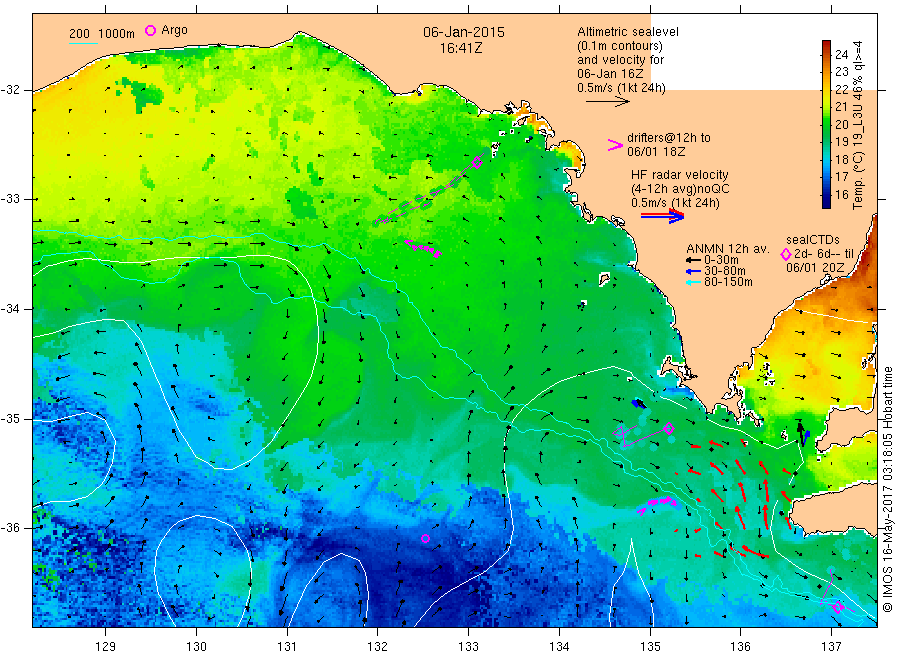Click the dark red top of the color bar
This screenshot has width=900, height=660.
click(827, 45)
